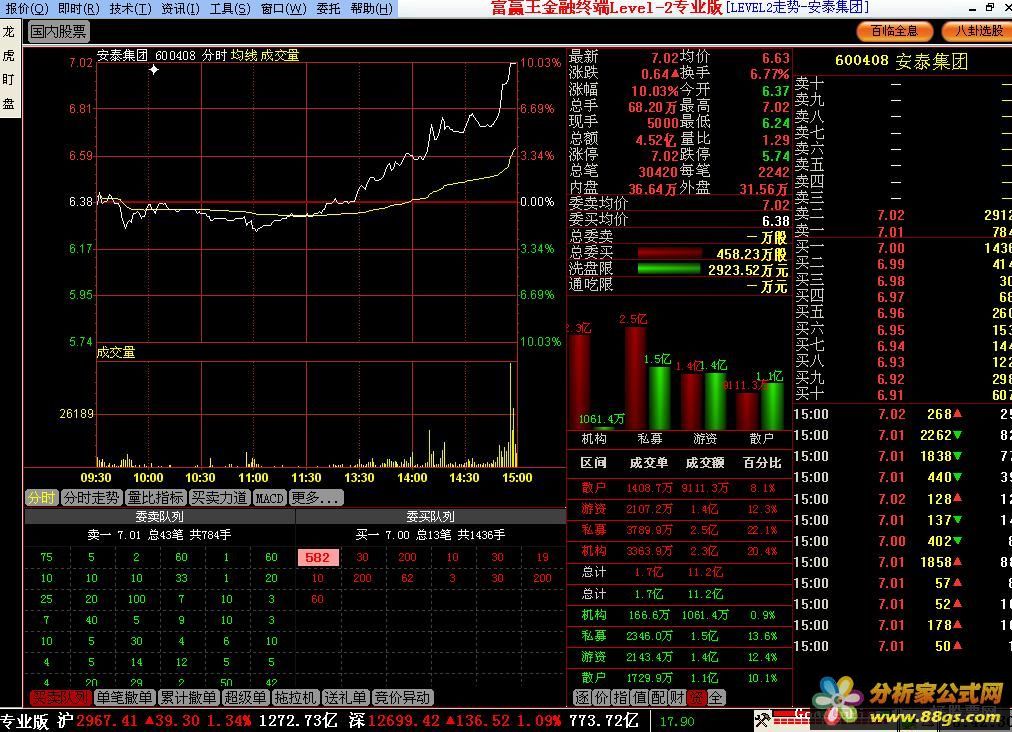The height and width of the screenshot is (732, 1012).
Task: Click the 区间 table header
Action: pyautogui.click(x=593, y=463)
